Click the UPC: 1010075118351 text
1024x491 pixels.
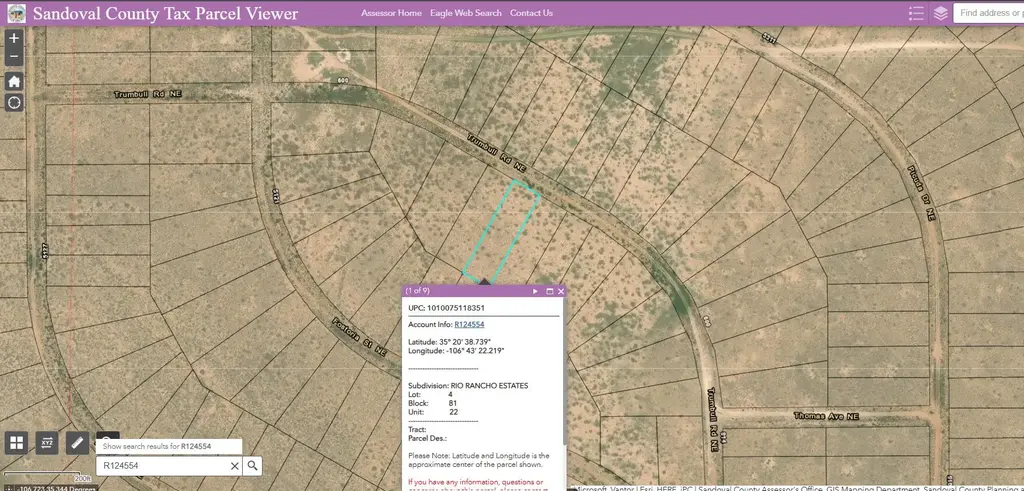(446, 308)
